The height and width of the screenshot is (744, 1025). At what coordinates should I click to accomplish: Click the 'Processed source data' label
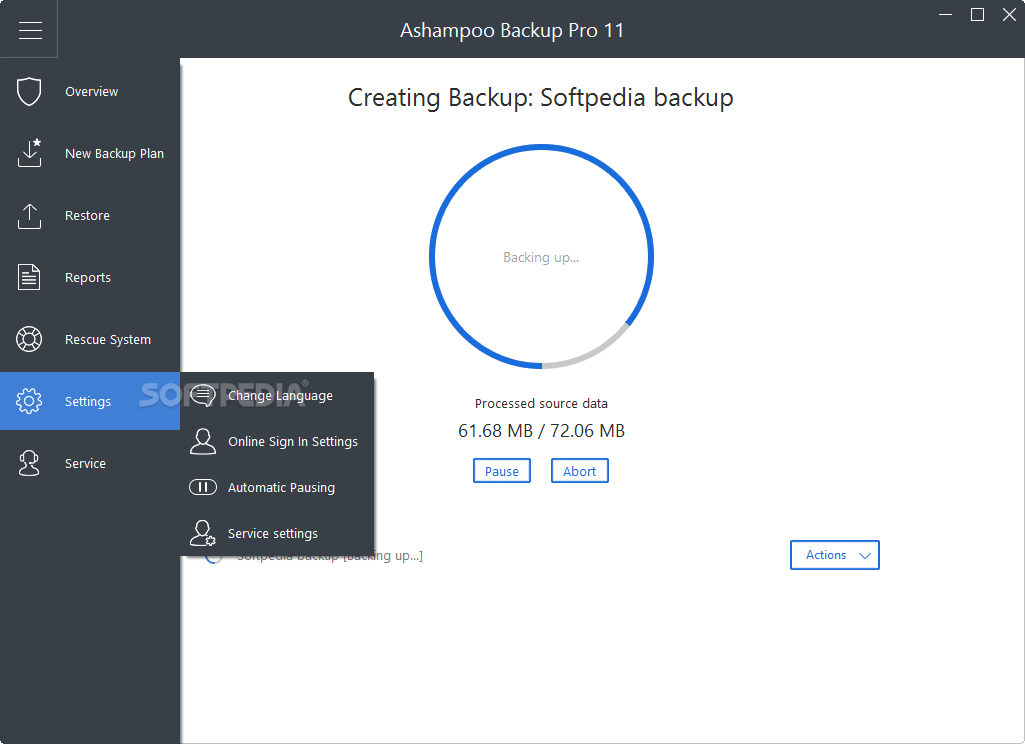coord(541,403)
